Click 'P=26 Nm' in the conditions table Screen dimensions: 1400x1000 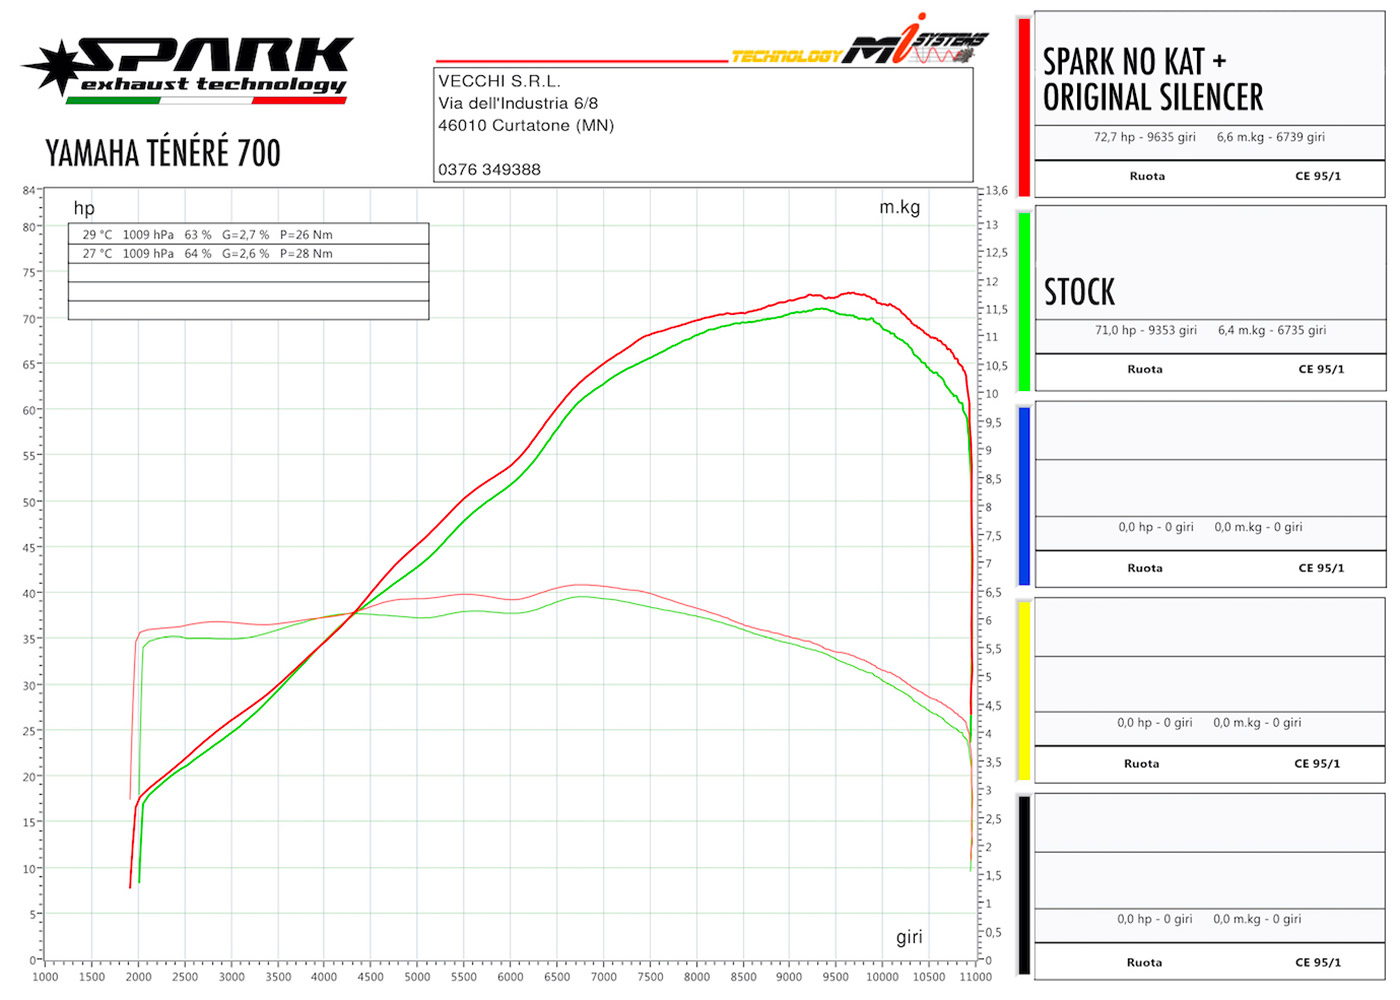tap(306, 235)
